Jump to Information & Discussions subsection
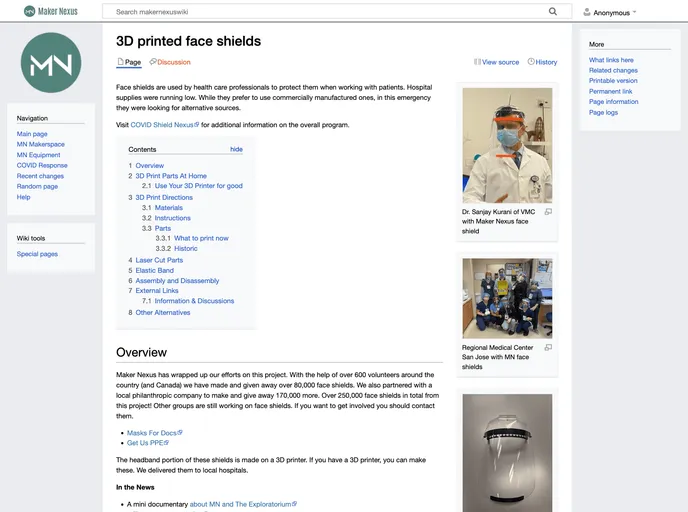Image resolution: width=688 pixels, height=512 pixels. tap(194, 301)
